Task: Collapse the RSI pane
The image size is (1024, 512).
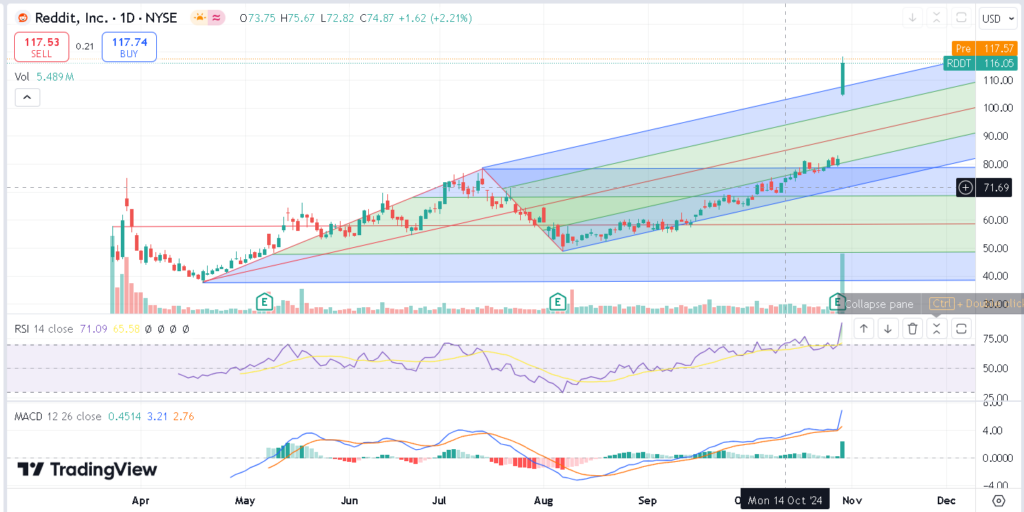Action: [936, 328]
